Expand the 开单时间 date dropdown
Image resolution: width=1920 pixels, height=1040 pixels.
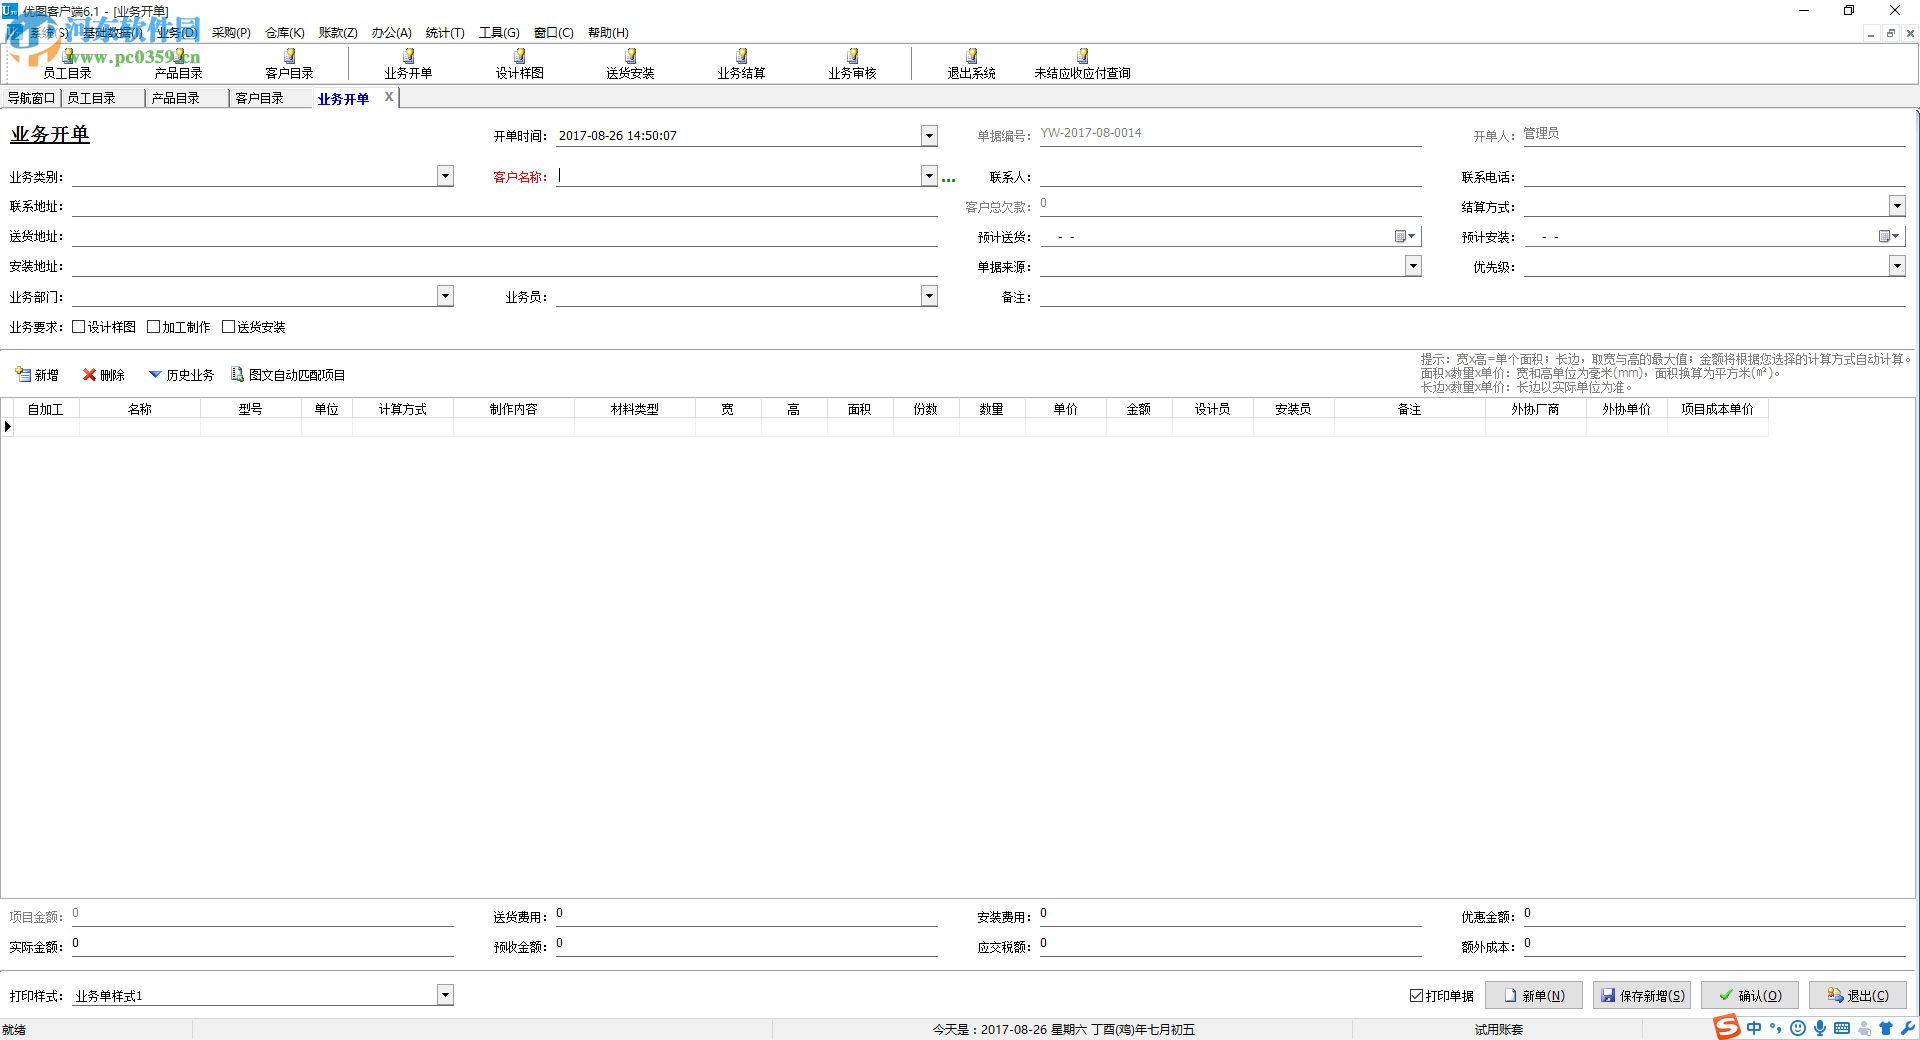(x=929, y=135)
